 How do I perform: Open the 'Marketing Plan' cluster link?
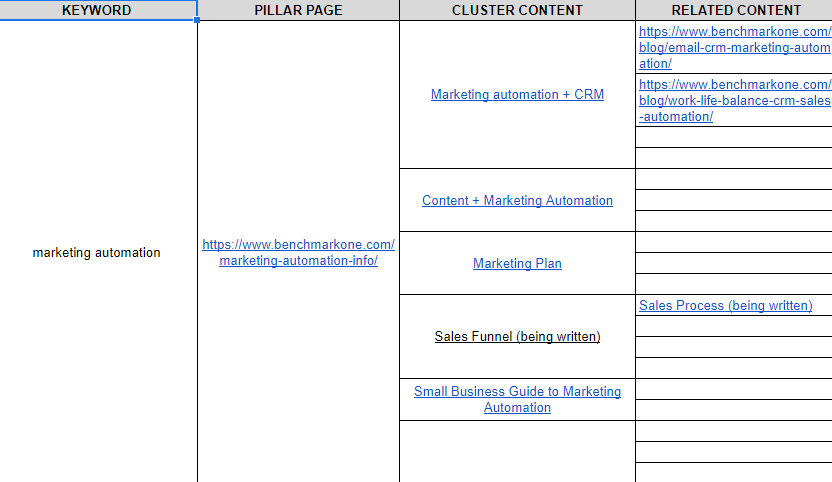(517, 264)
